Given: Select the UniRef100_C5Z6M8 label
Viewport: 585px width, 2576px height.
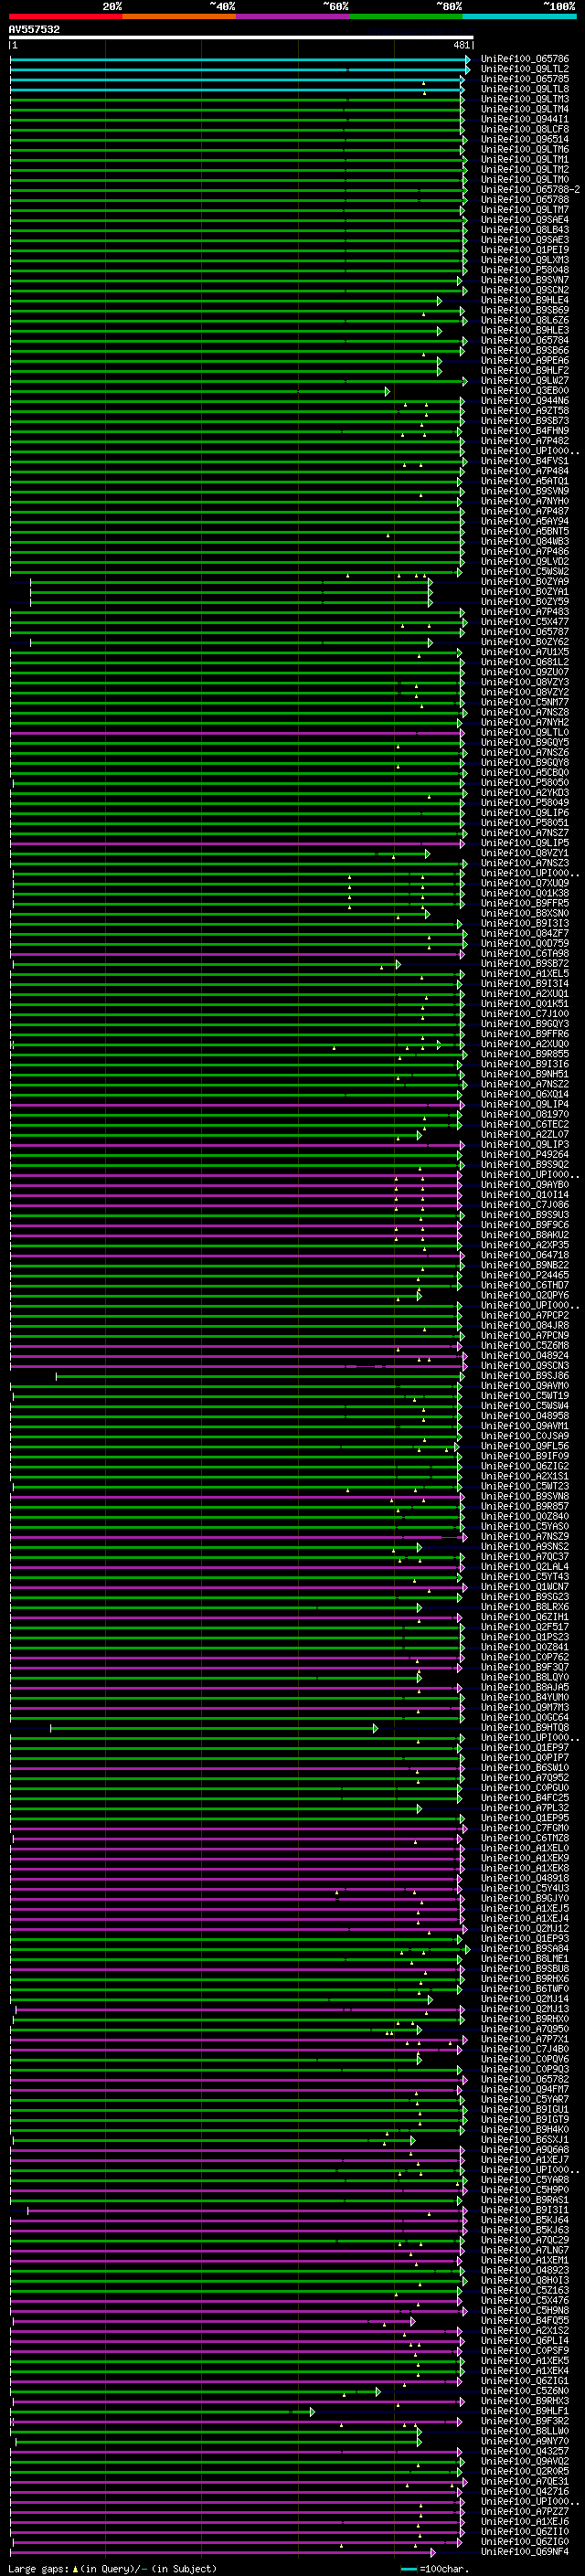Looking at the screenshot, I should 525,1346.
